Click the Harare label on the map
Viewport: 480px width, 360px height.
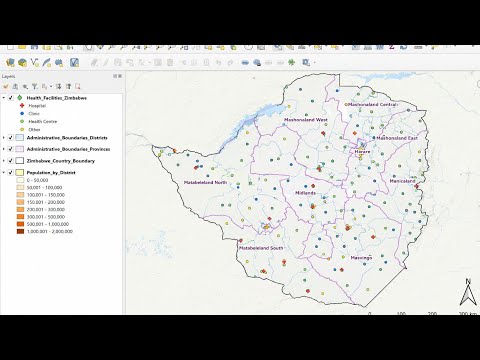(362, 152)
